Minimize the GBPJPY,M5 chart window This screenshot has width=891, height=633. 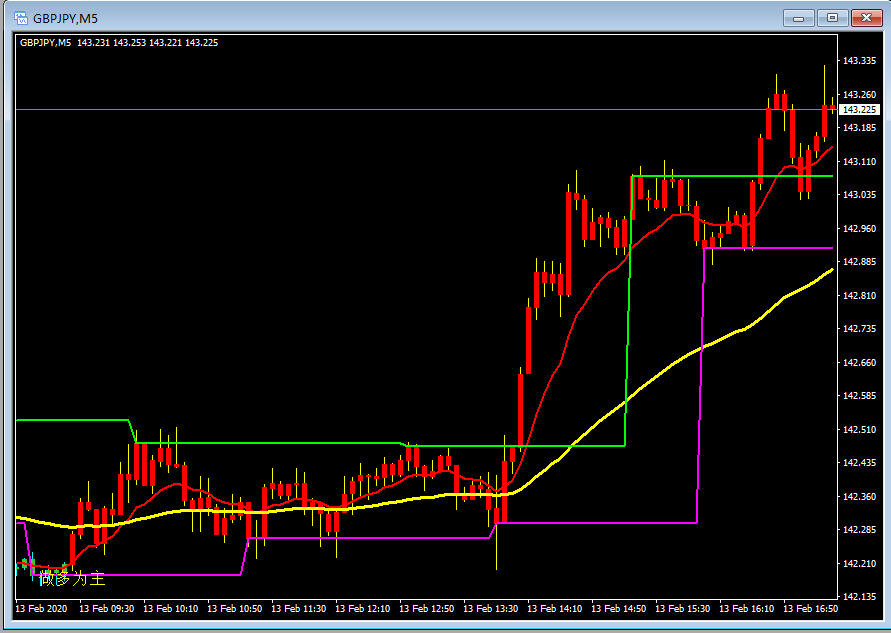tap(799, 17)
